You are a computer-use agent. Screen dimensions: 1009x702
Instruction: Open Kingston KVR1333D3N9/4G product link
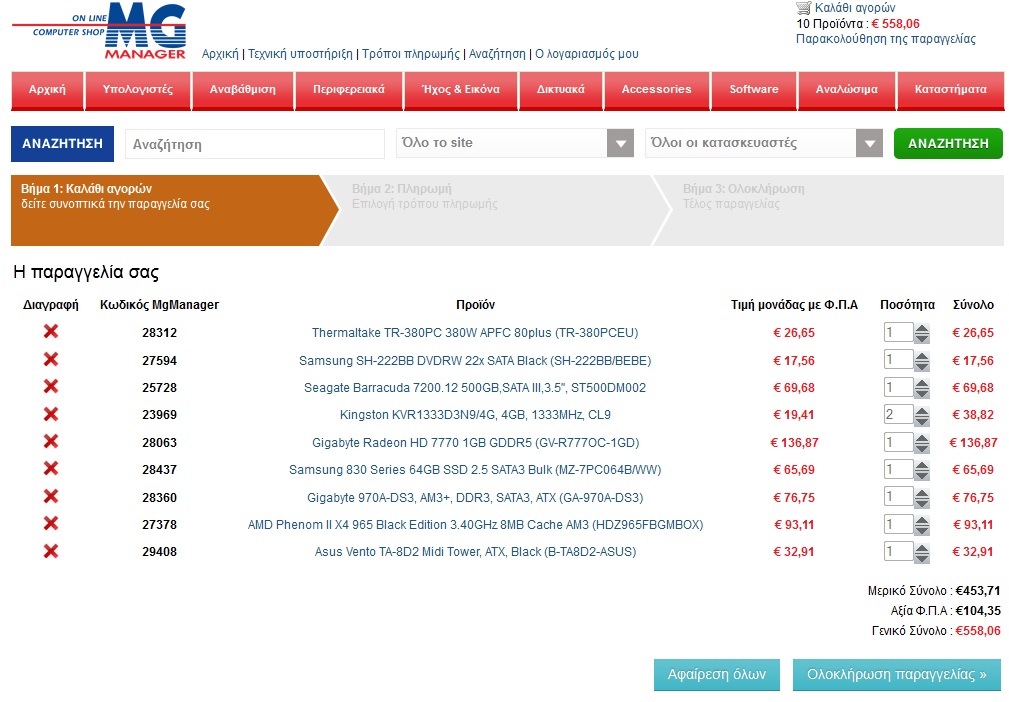point(475,415)
